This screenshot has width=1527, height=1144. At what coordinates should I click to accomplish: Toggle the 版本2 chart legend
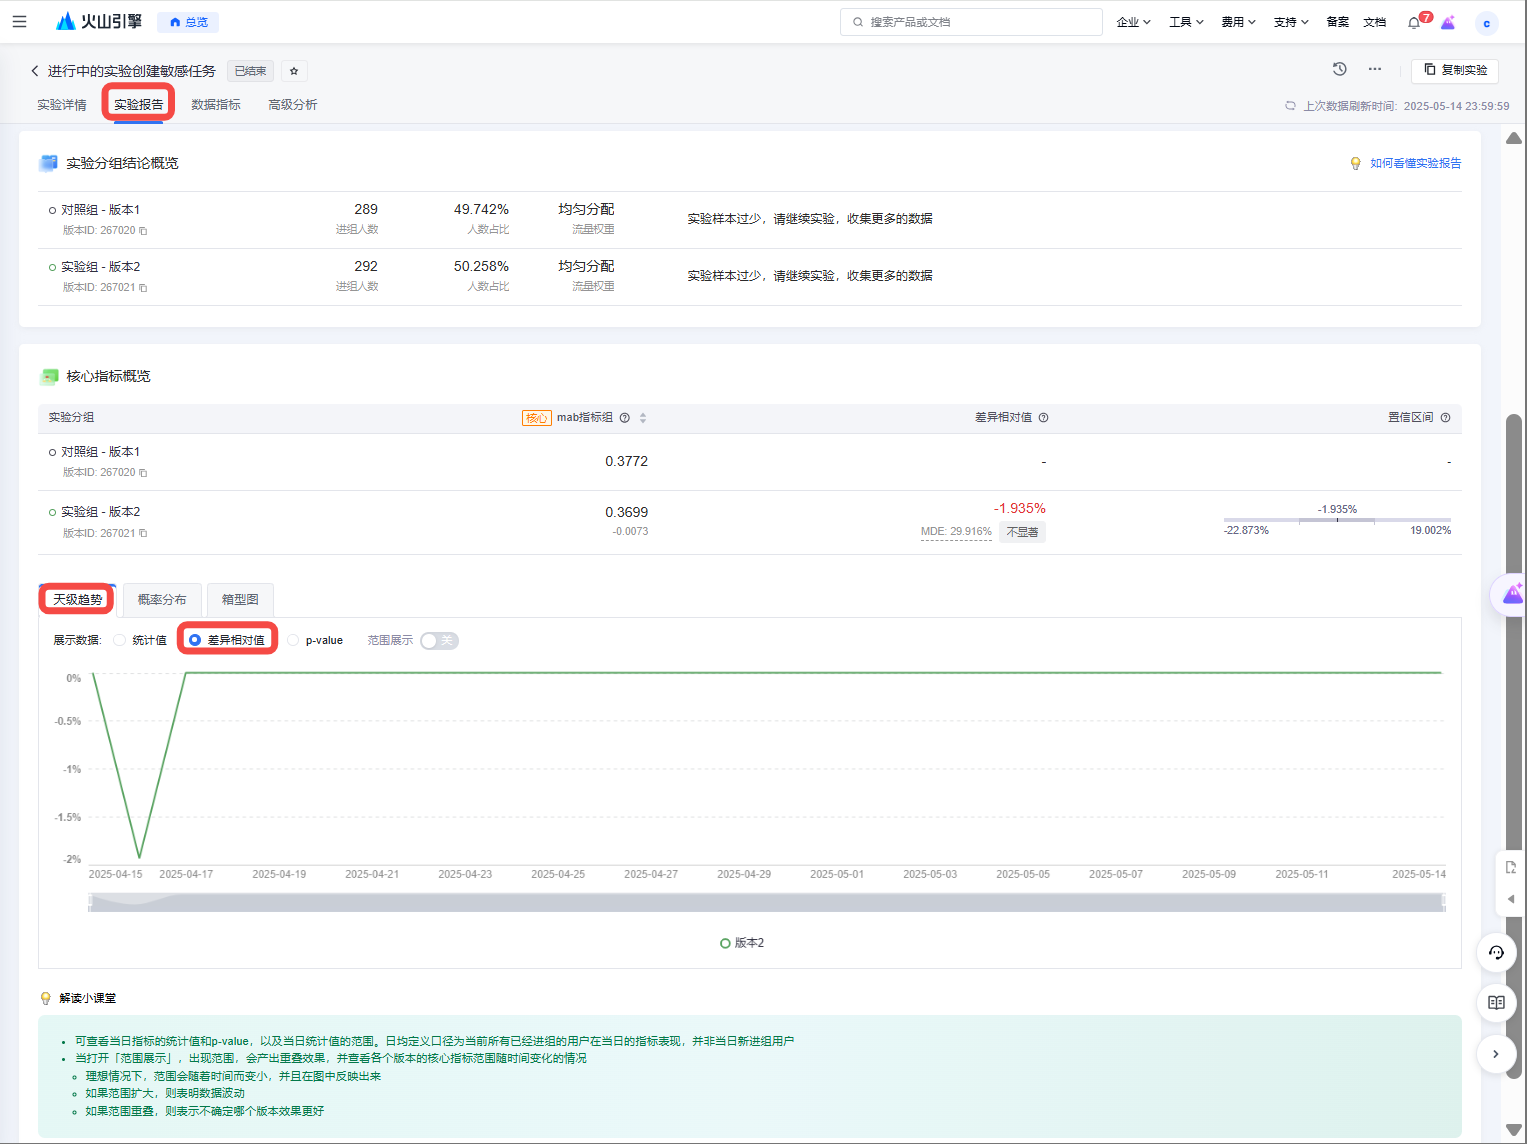(742, 943)
